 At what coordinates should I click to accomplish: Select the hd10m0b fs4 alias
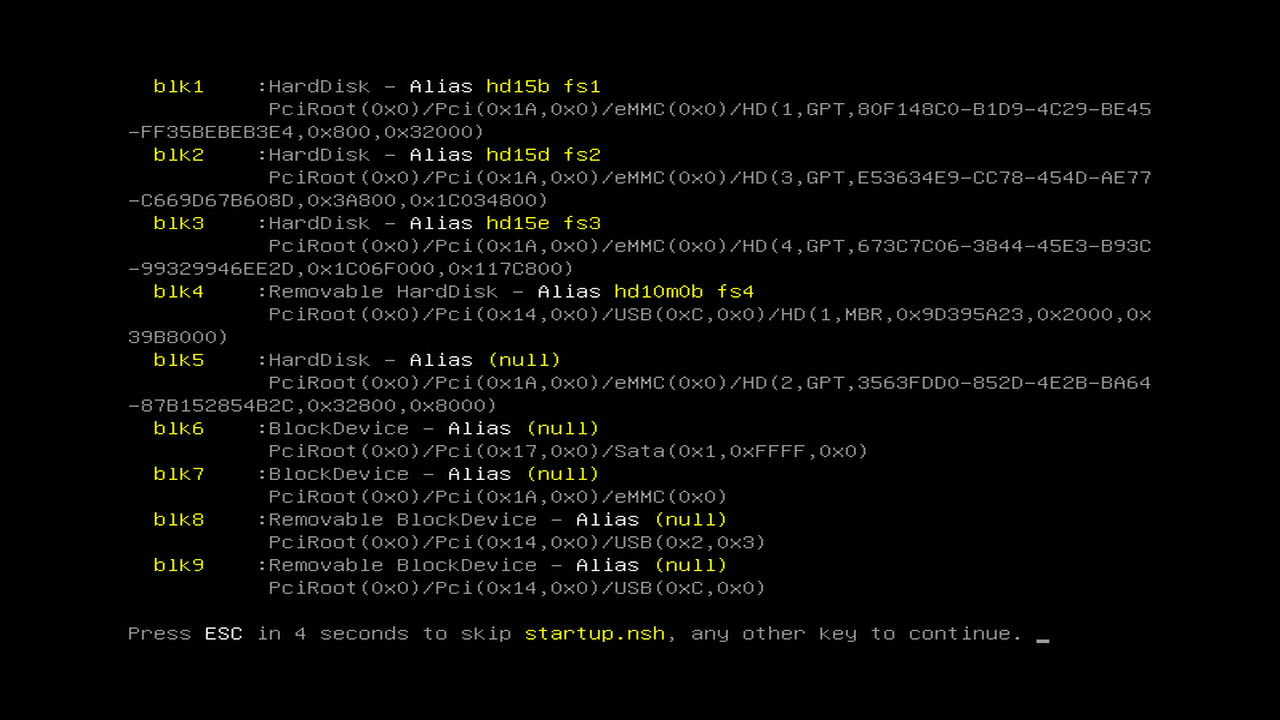(684, 291)
